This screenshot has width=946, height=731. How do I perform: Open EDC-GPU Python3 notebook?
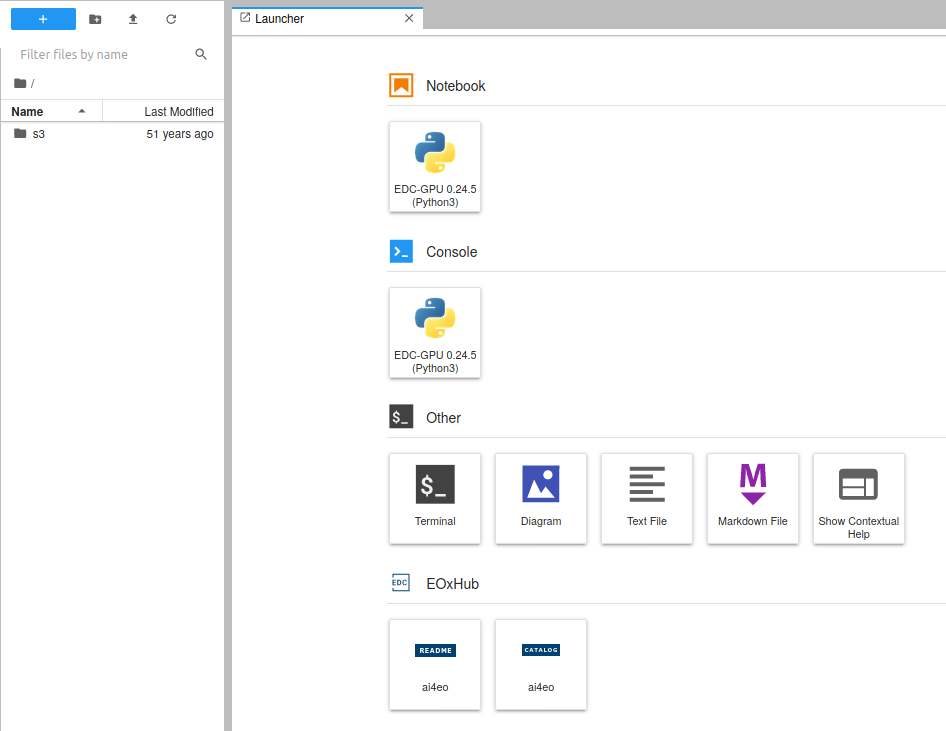435,167
